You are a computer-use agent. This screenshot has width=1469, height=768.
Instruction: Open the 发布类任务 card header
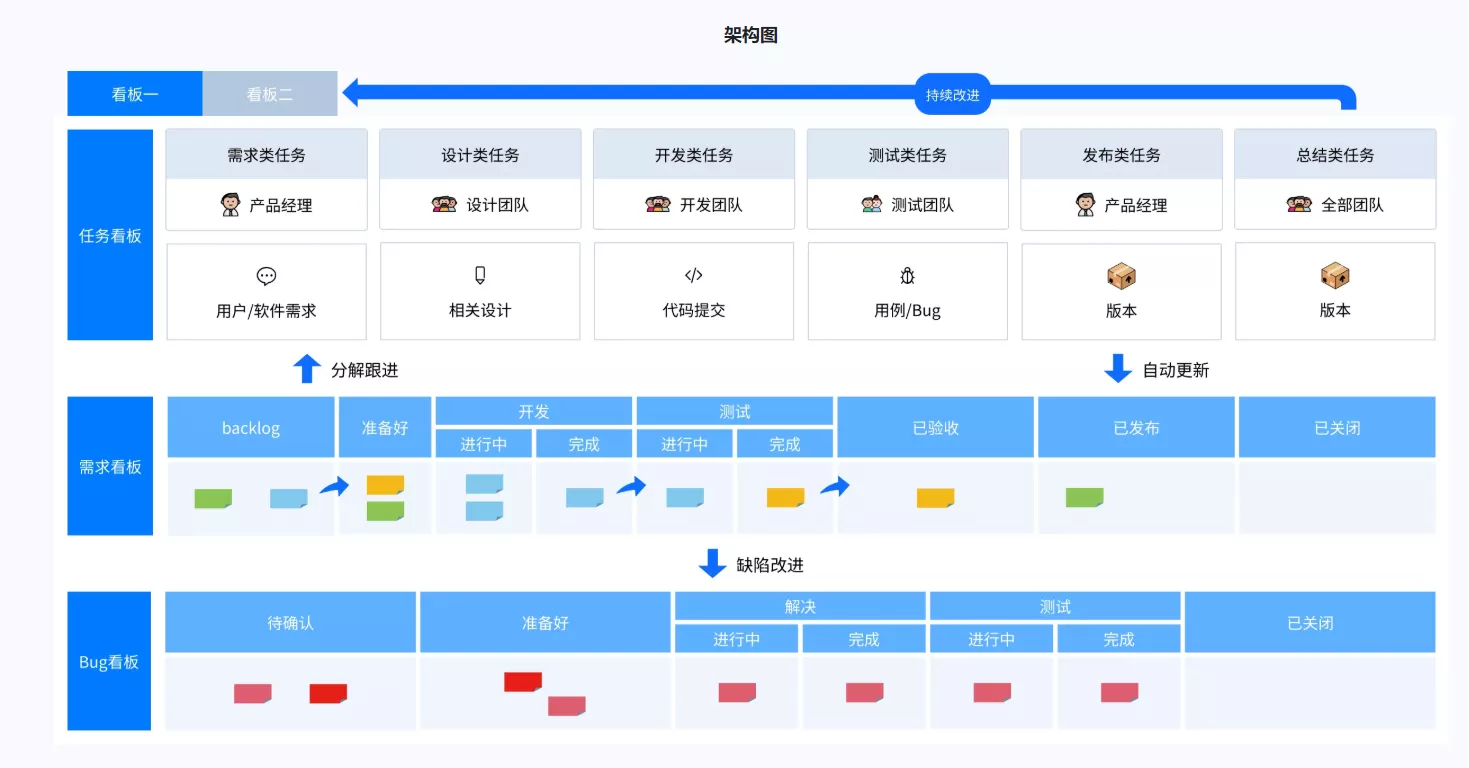tap(1122, 155)
